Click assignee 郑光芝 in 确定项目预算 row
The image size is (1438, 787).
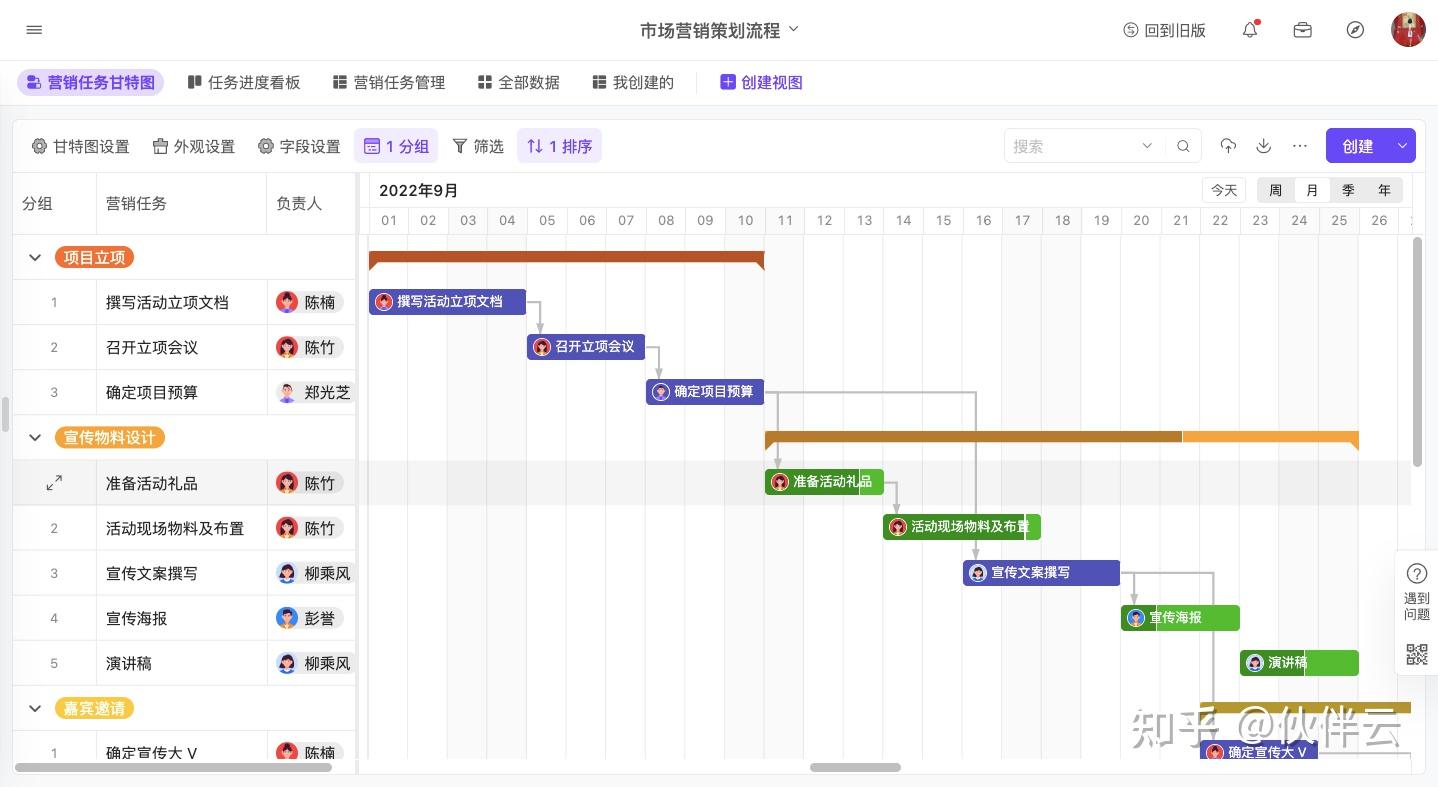point(315,392)
